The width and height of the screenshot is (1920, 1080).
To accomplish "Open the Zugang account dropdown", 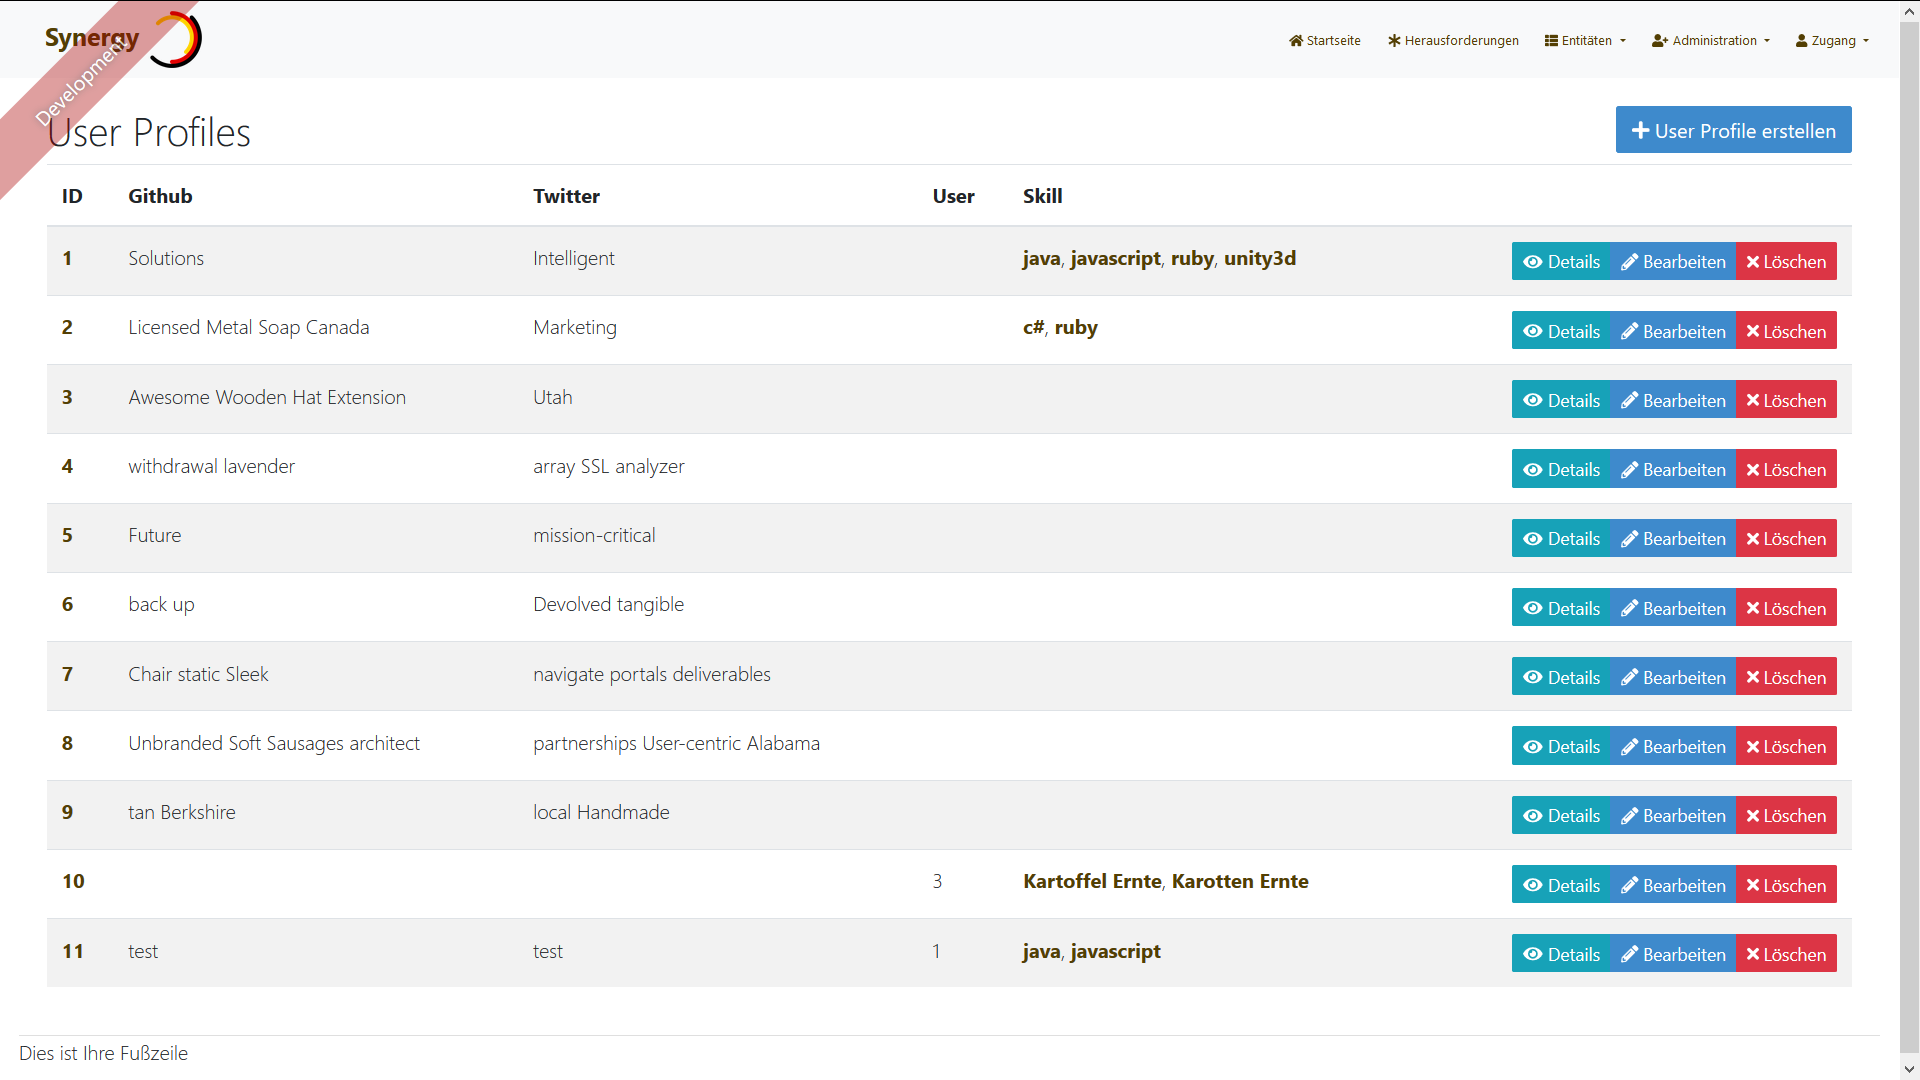I will pos(1832,41).
